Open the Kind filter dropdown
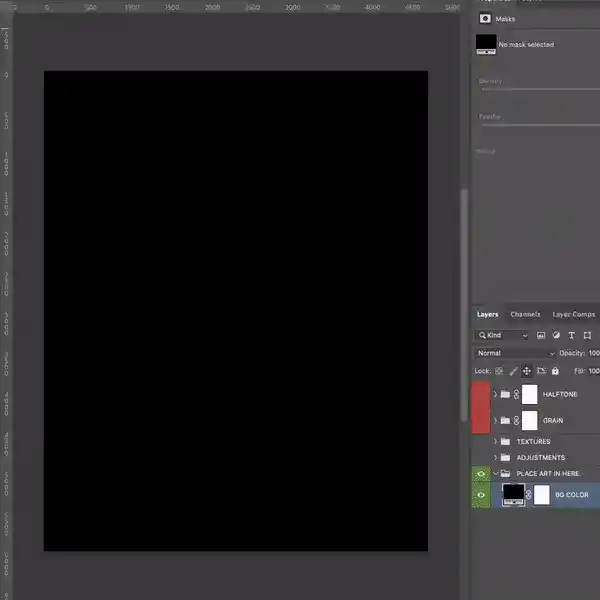600x600 pixels. click(503, 336)
